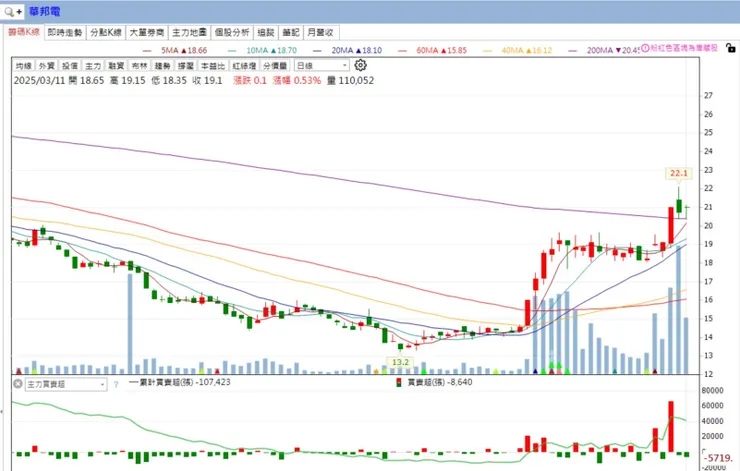
Task: Click the 2025/03/11 date text
Action: pos(40,81)
